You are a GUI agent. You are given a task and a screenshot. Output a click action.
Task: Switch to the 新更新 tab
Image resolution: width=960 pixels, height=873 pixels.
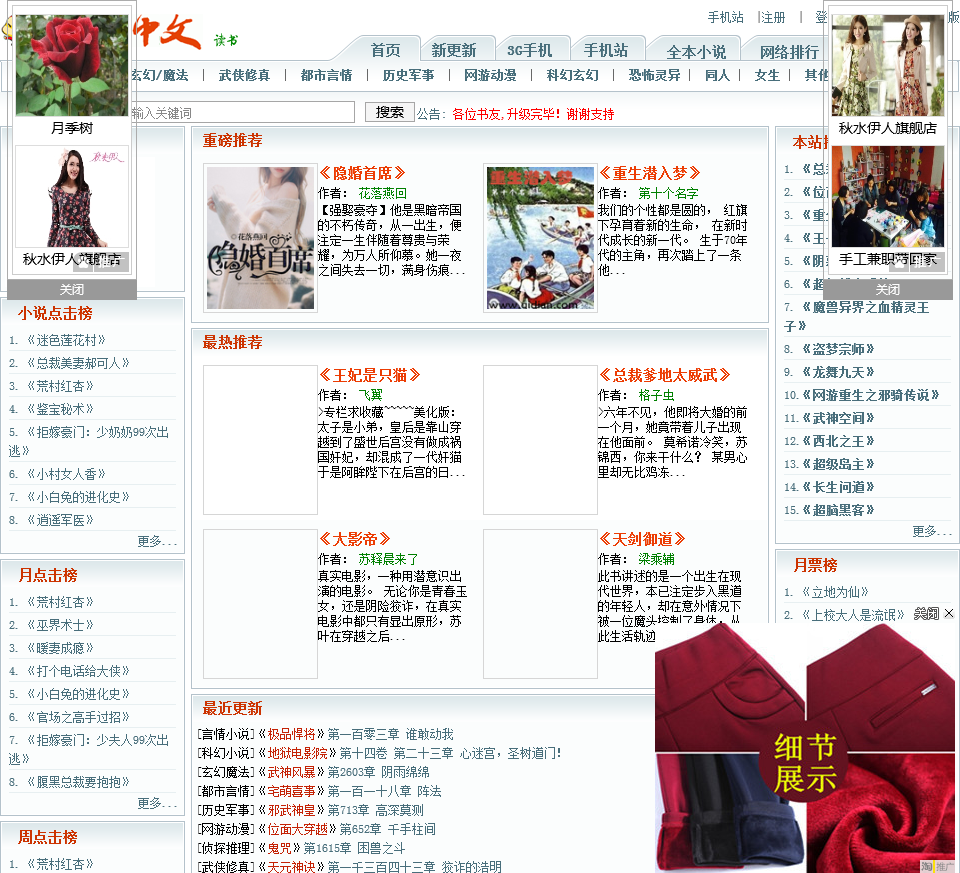pyautogui.click(x=453, y=51)
